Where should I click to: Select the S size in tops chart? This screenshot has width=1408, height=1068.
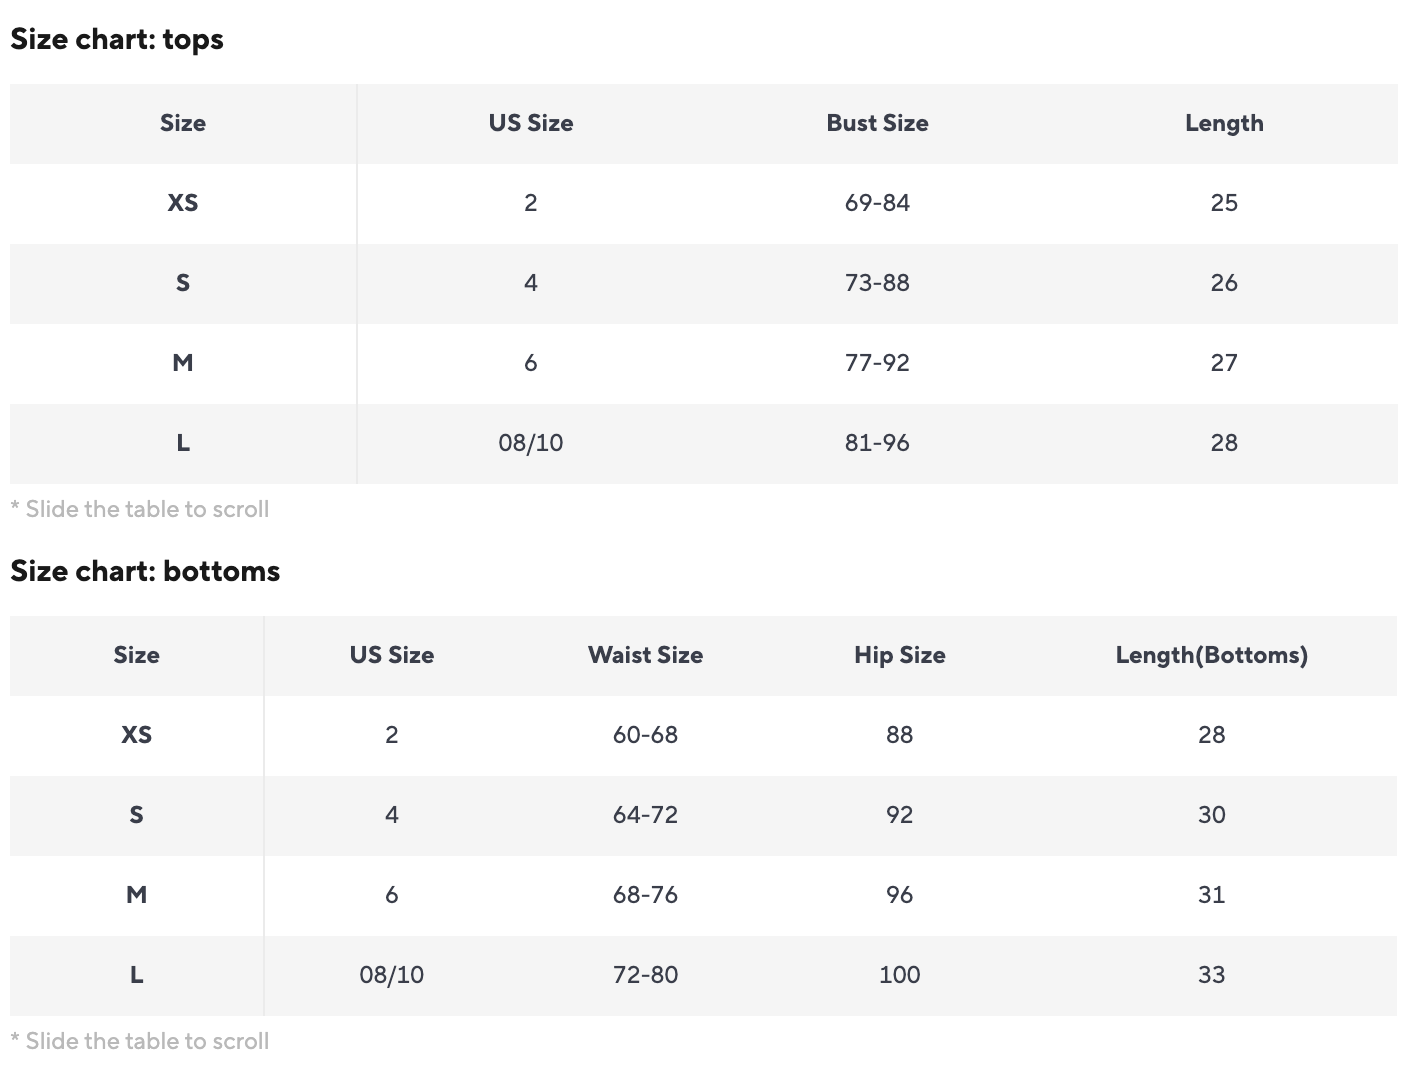point(182,283)
